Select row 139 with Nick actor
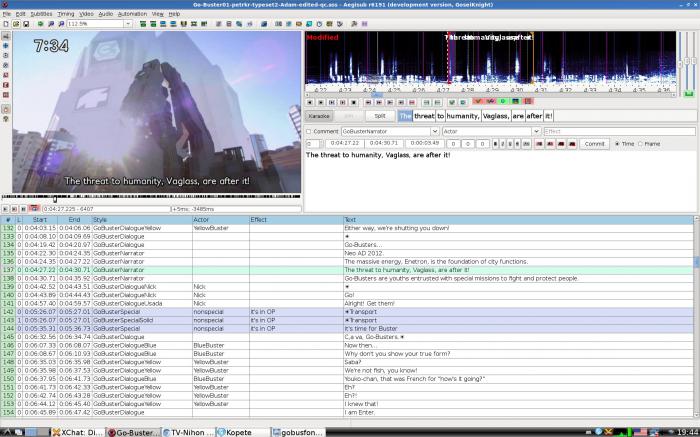The image size is (700, 437). click(x=347, y=287)
